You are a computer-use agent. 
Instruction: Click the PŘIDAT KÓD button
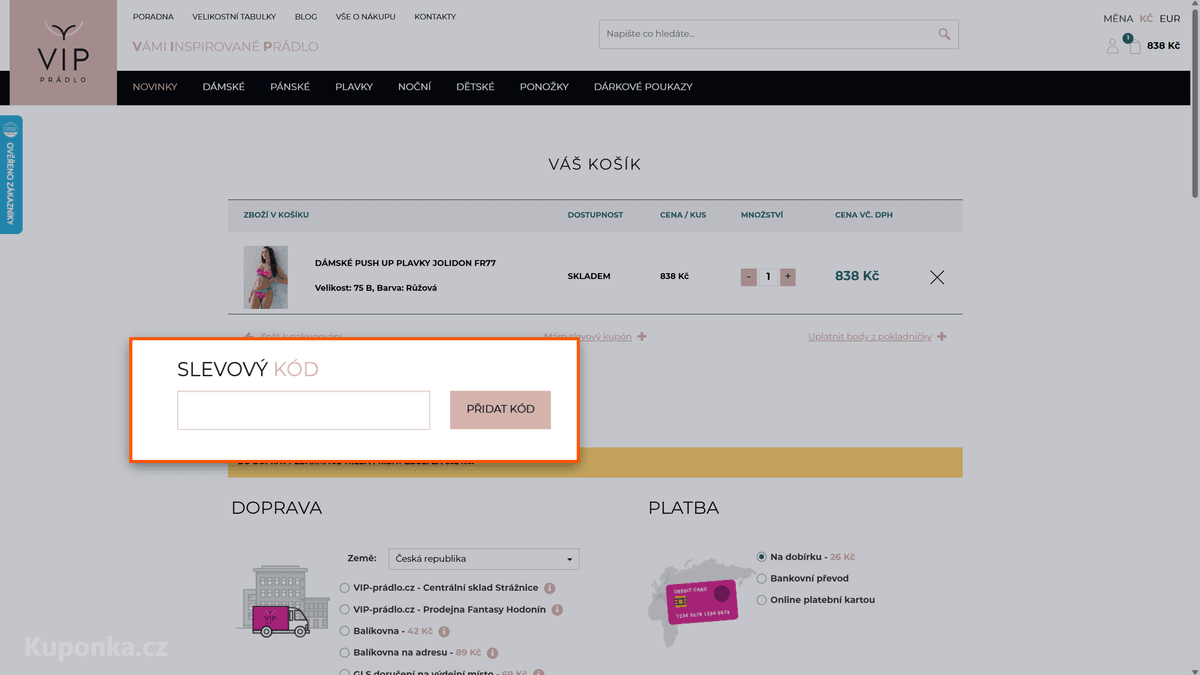coord(500,409)
